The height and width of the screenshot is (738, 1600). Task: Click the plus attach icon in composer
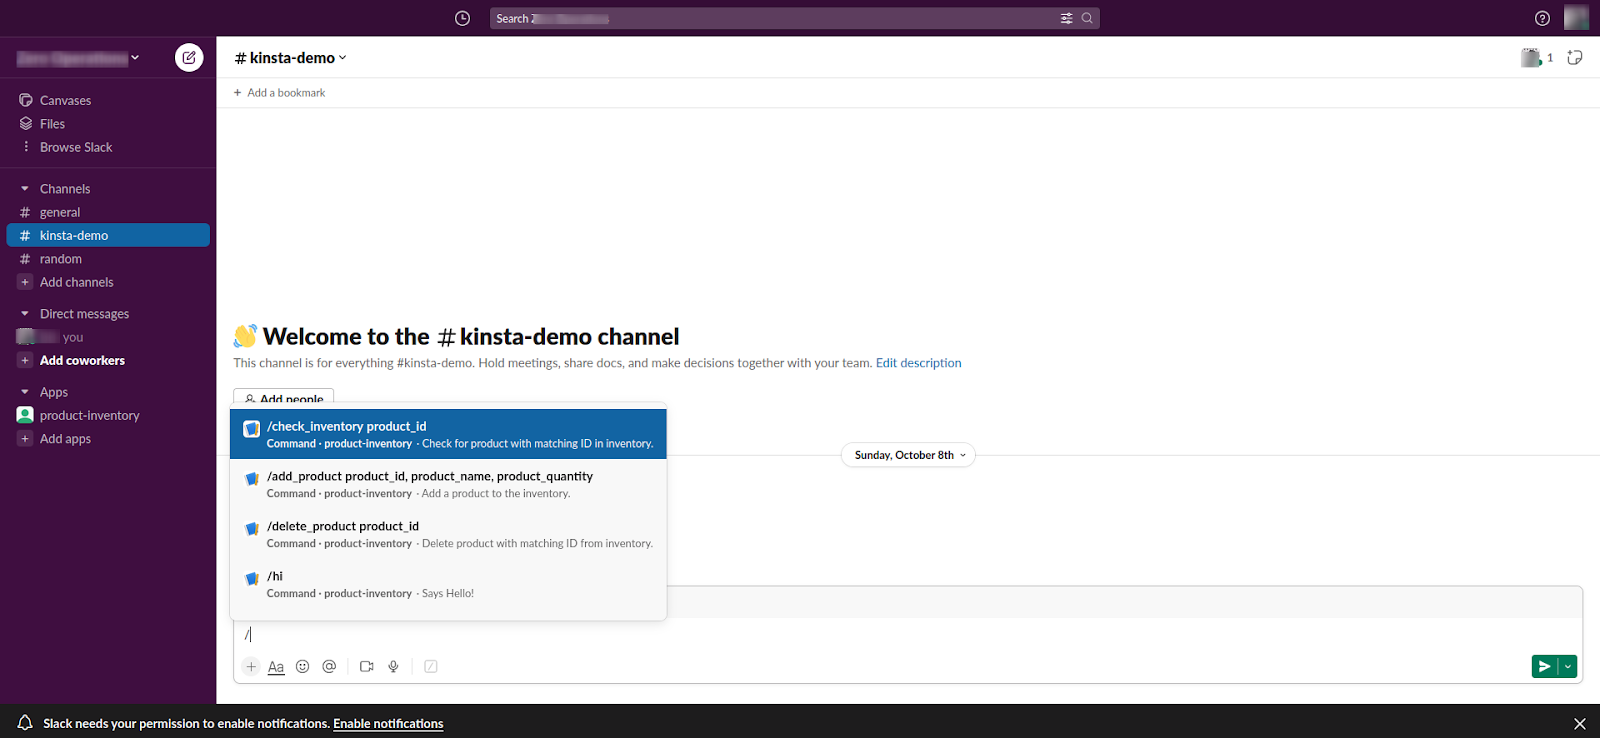point(251,666)
